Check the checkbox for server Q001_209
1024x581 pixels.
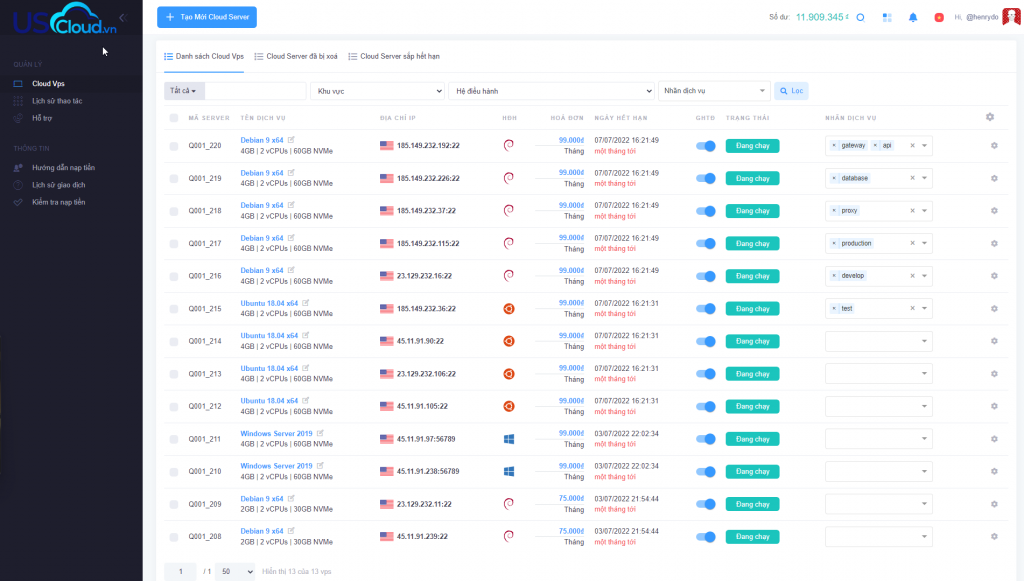(x=174, y=505)
